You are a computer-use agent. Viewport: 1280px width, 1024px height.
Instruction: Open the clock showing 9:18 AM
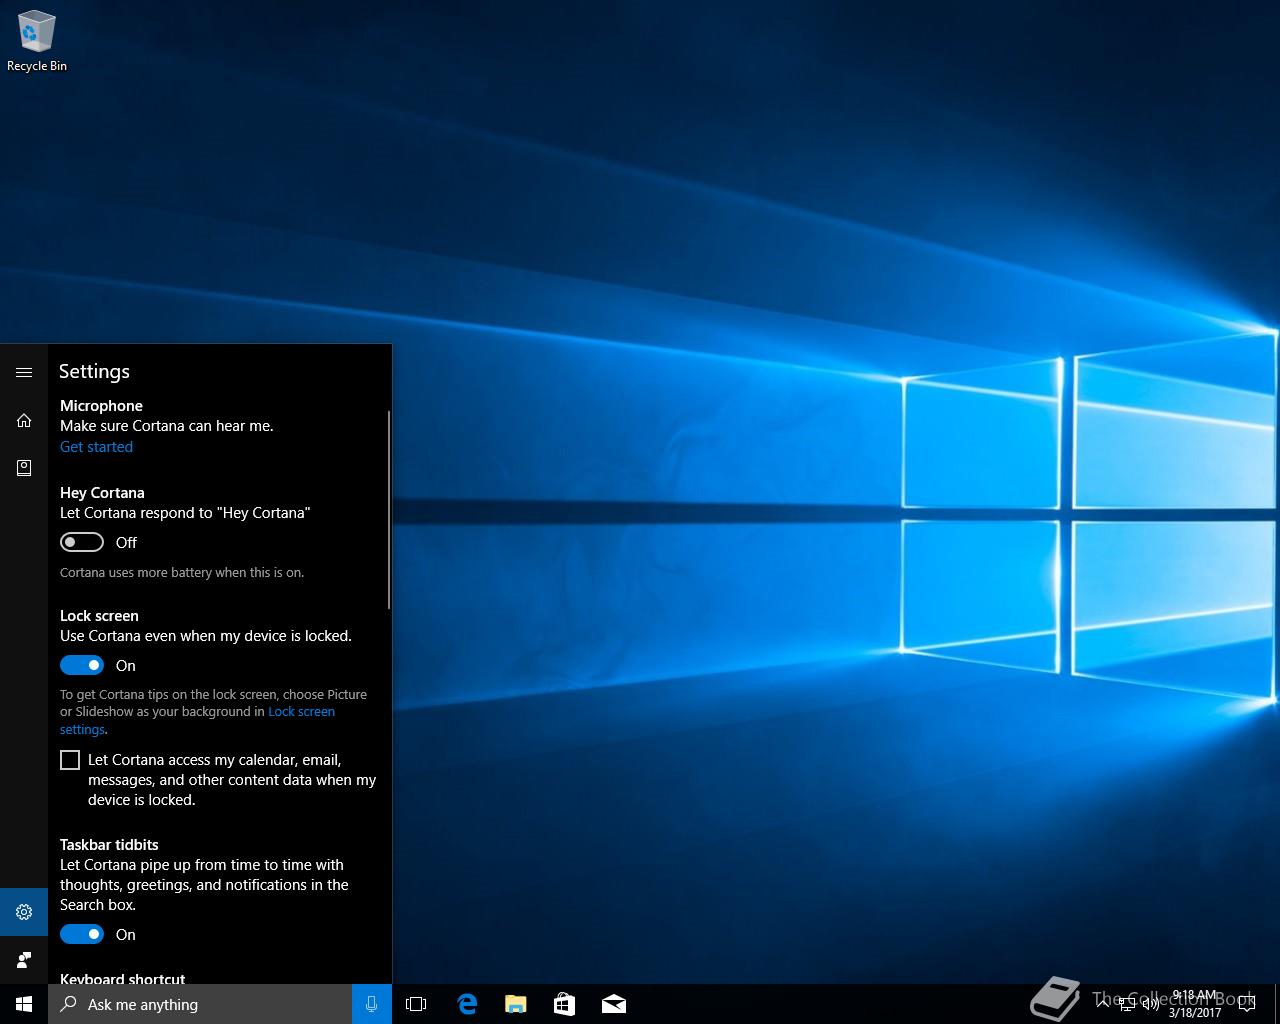[x=1194, y=1004]
